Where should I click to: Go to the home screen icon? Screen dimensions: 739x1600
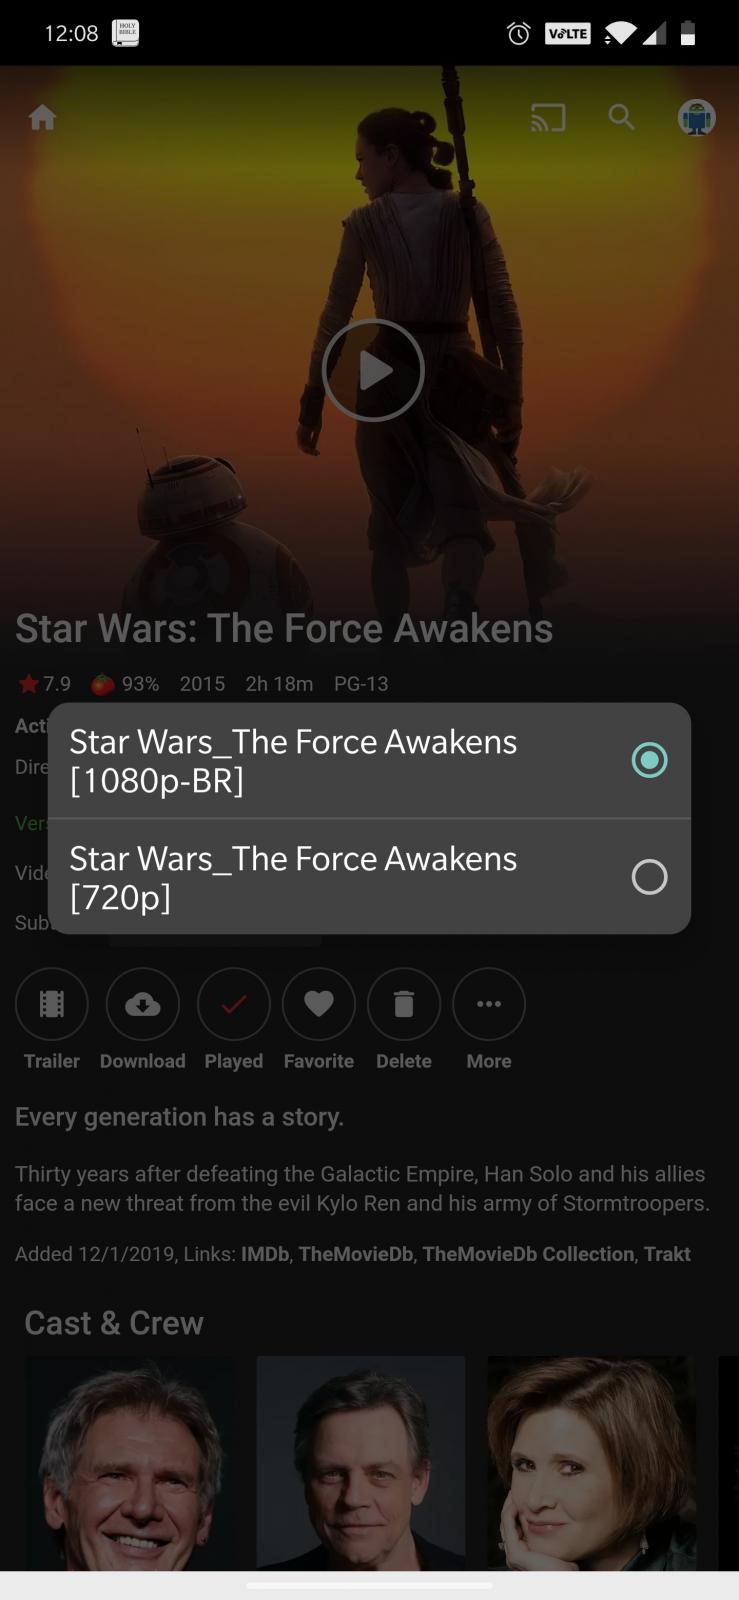click(42, 118)
